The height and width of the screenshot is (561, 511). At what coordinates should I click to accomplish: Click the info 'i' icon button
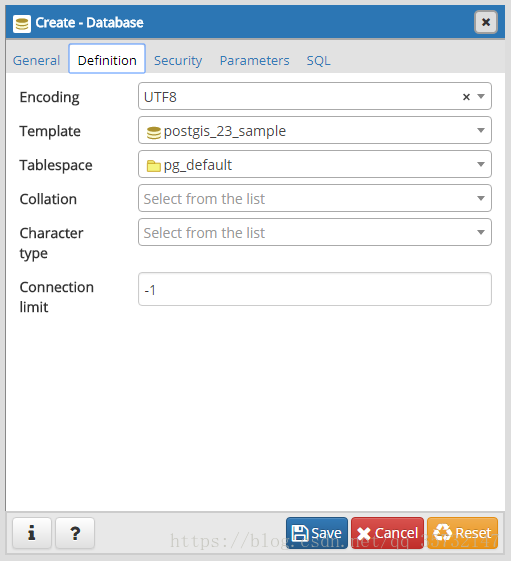[32, 533]
